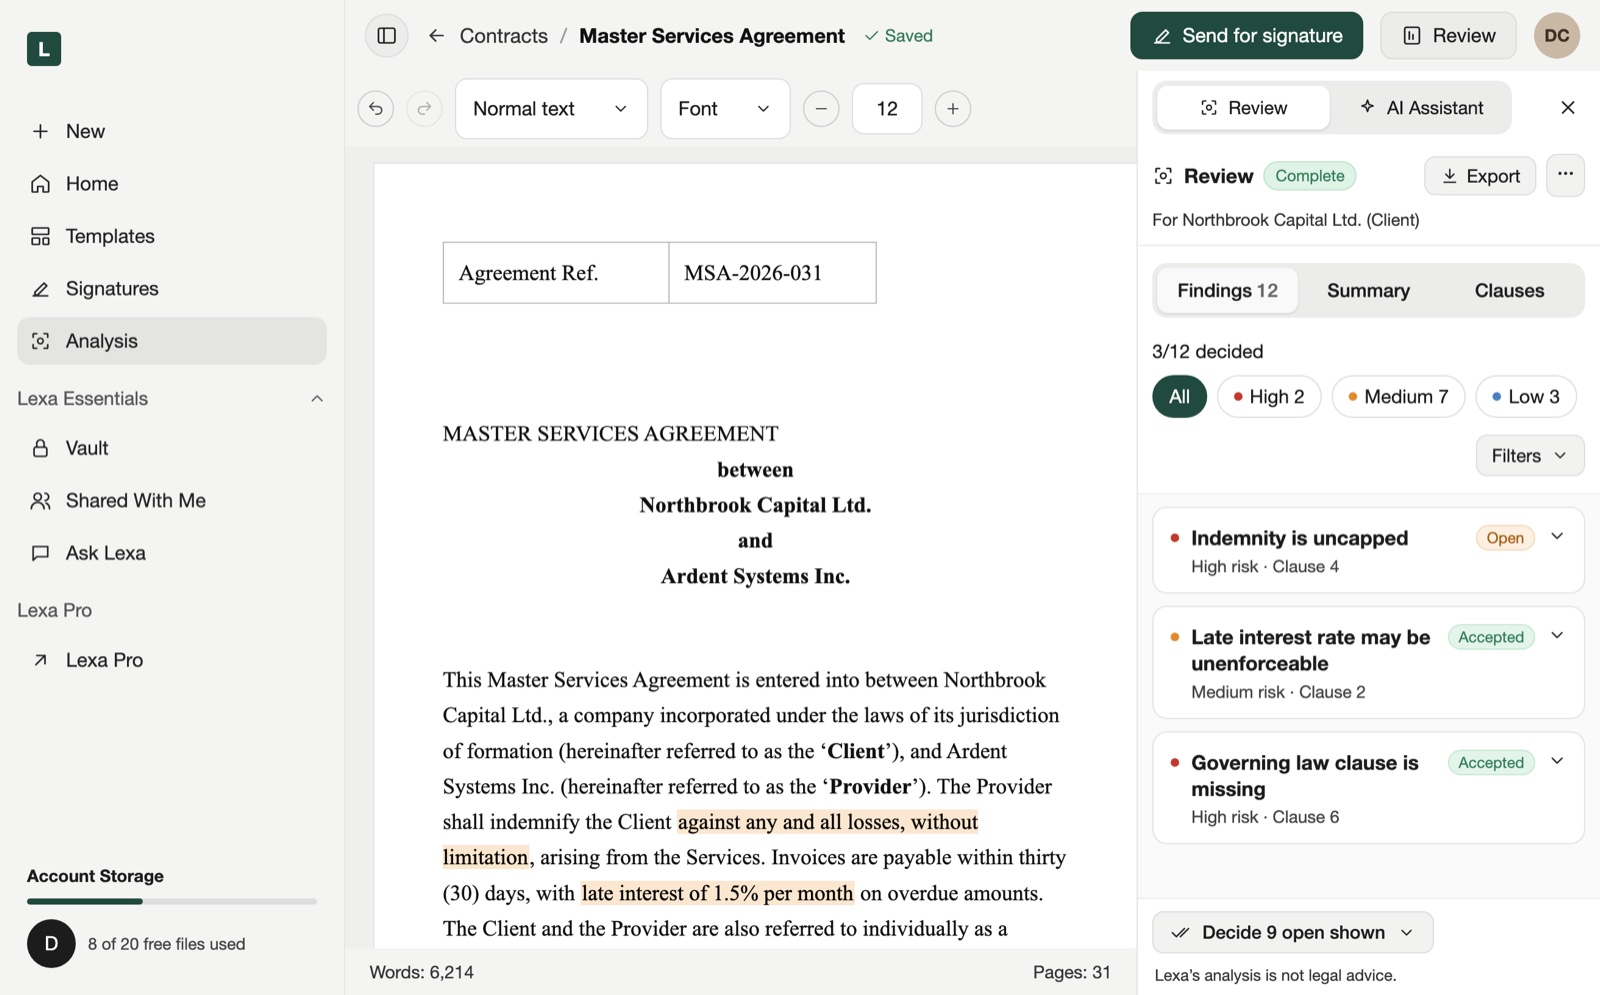1600x995 pixels.
Task: Open Signatures in sidebar
Action: point(172,289)
